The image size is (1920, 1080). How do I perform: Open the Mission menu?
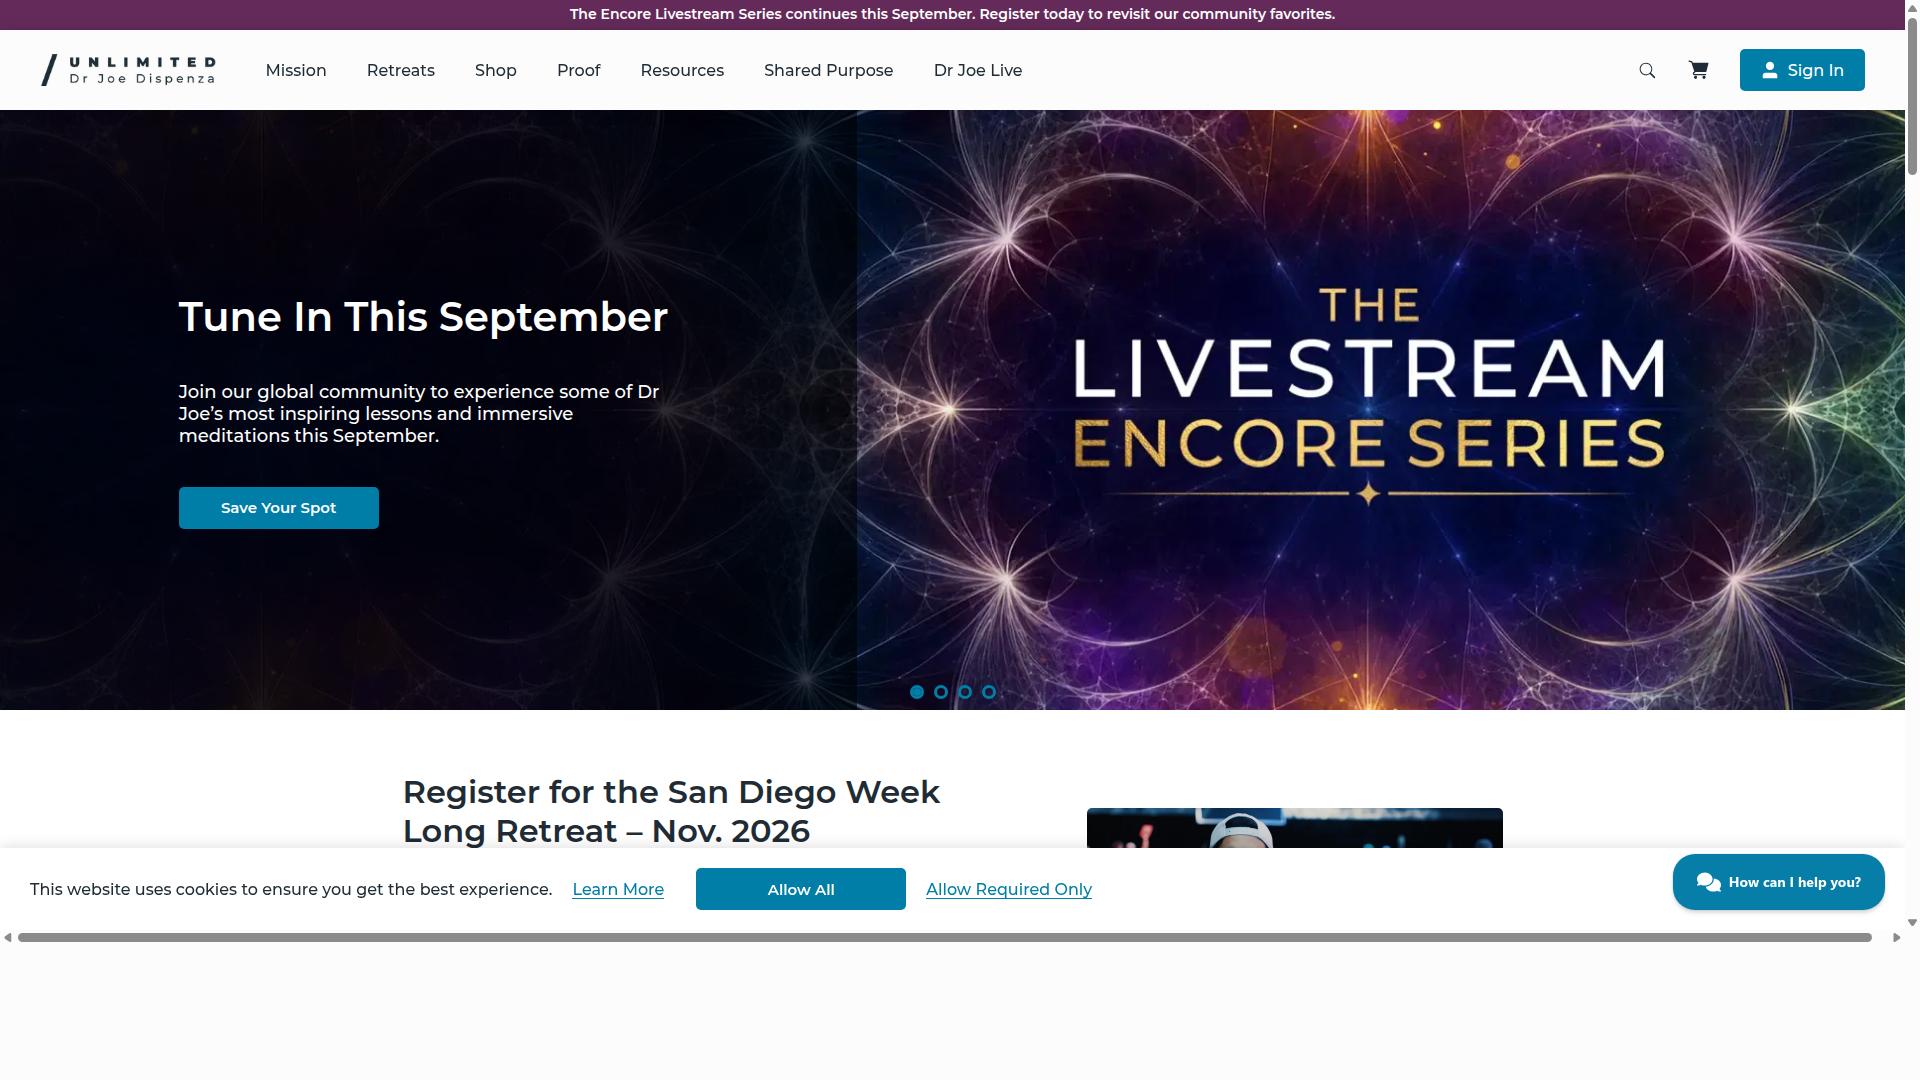coord(296,70)
